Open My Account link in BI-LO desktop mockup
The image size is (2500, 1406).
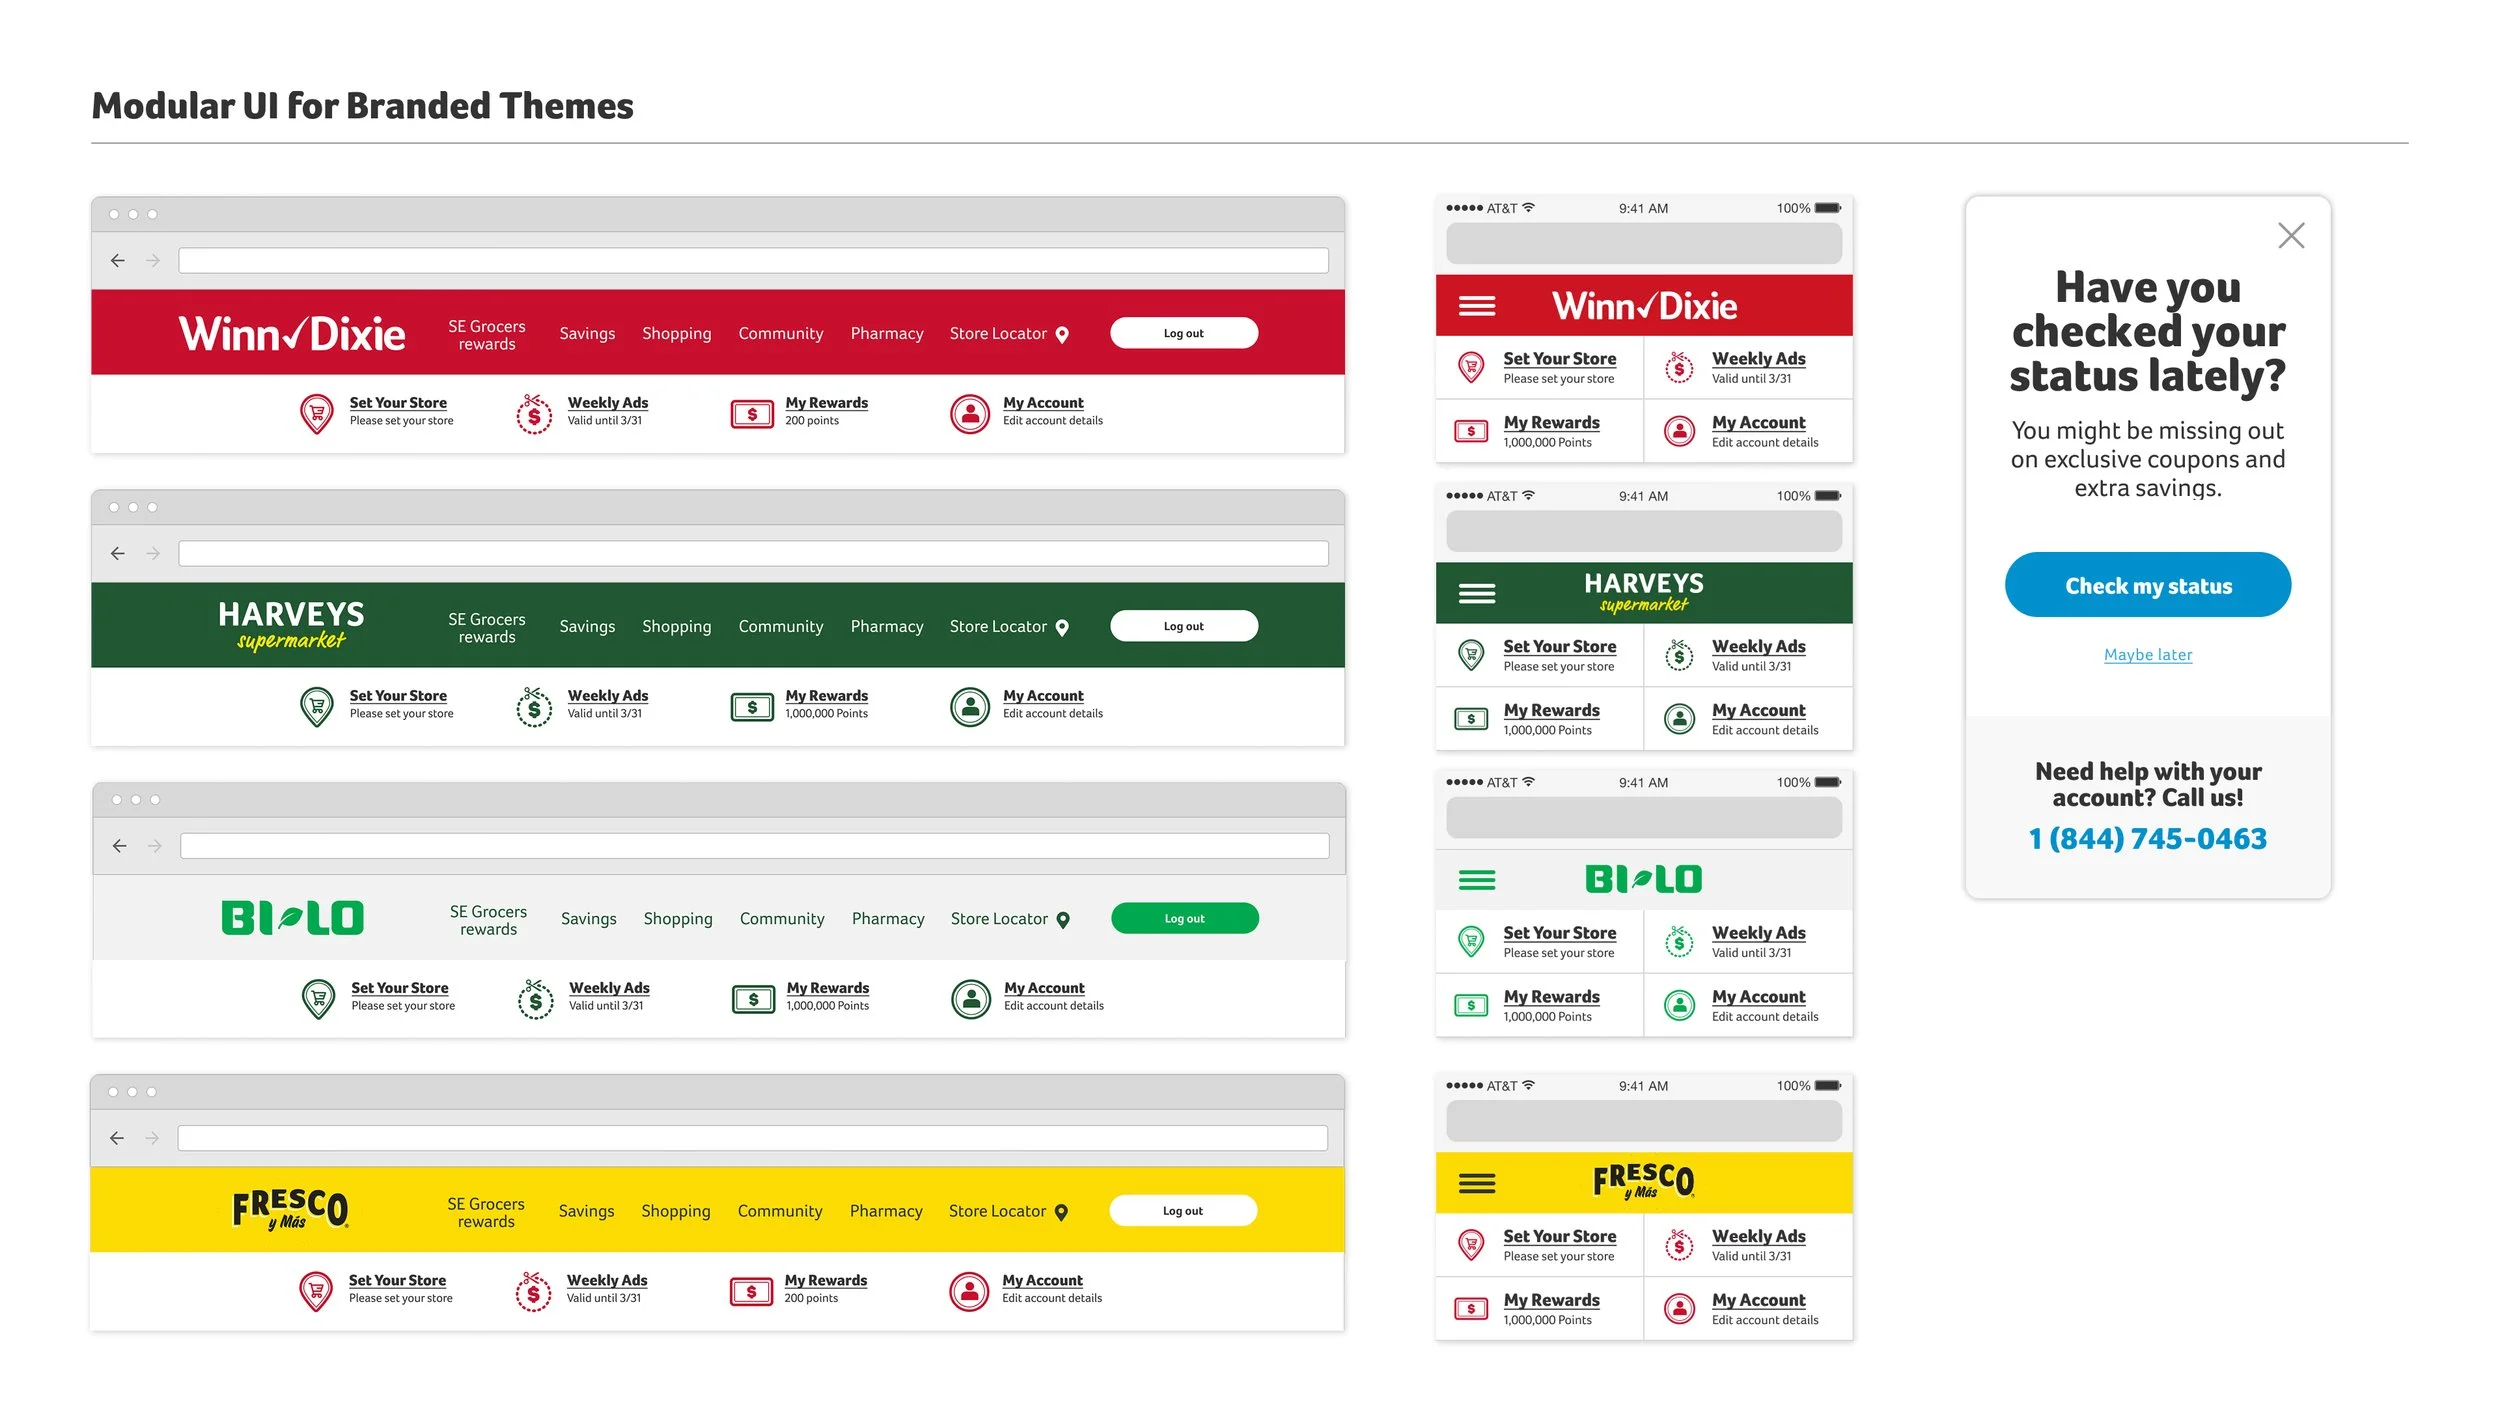pyautogui.click(x=1045, y=988)
